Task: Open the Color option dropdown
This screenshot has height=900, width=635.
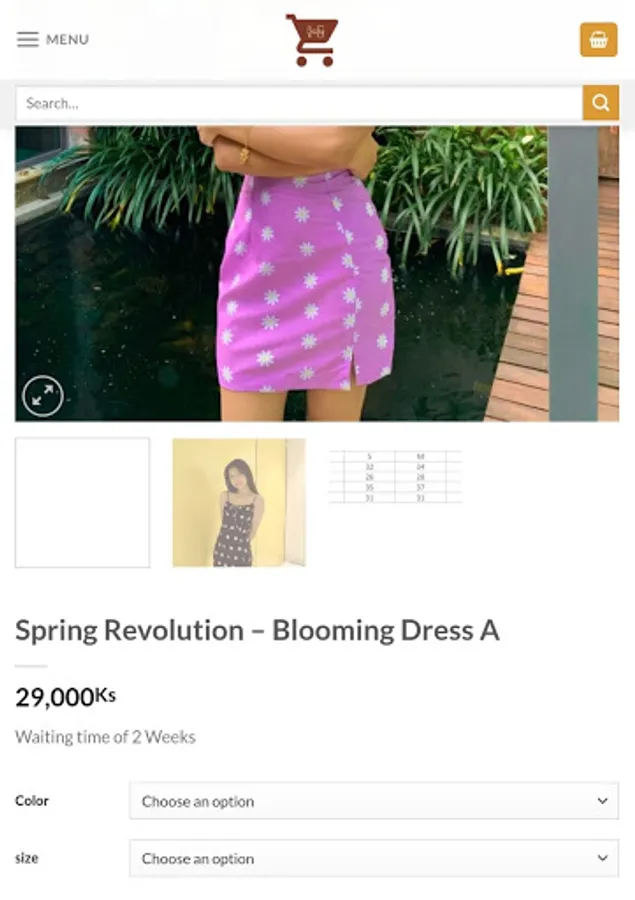Action: [x=374, y=801]
